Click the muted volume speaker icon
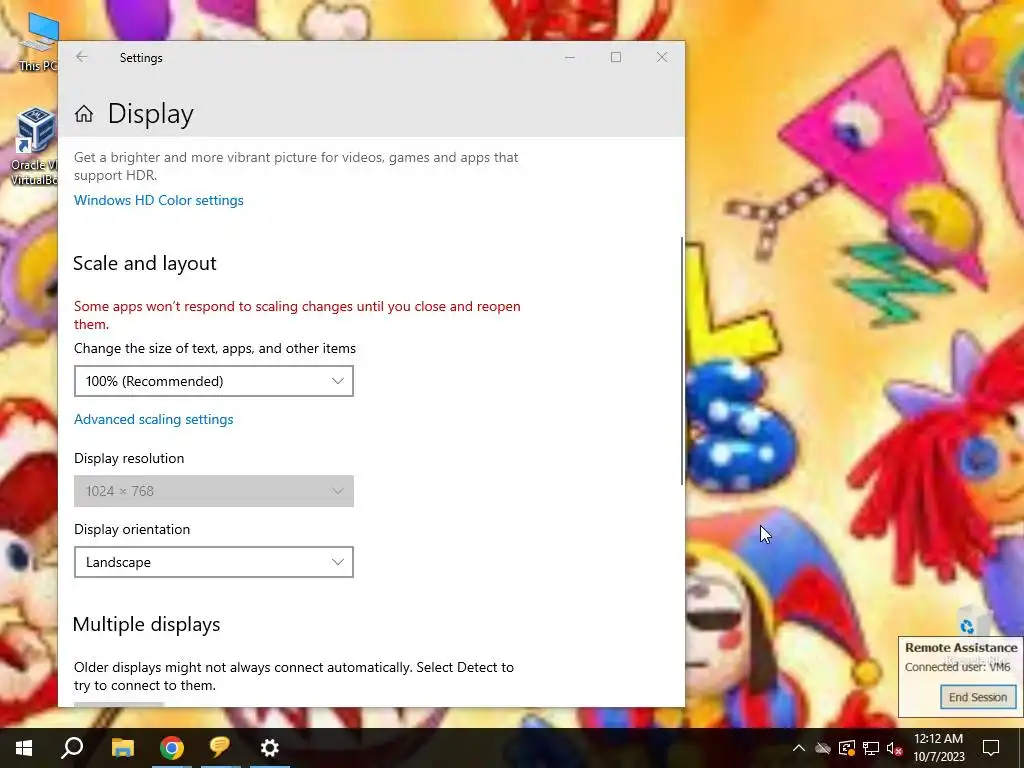 [x=895, y=748]
